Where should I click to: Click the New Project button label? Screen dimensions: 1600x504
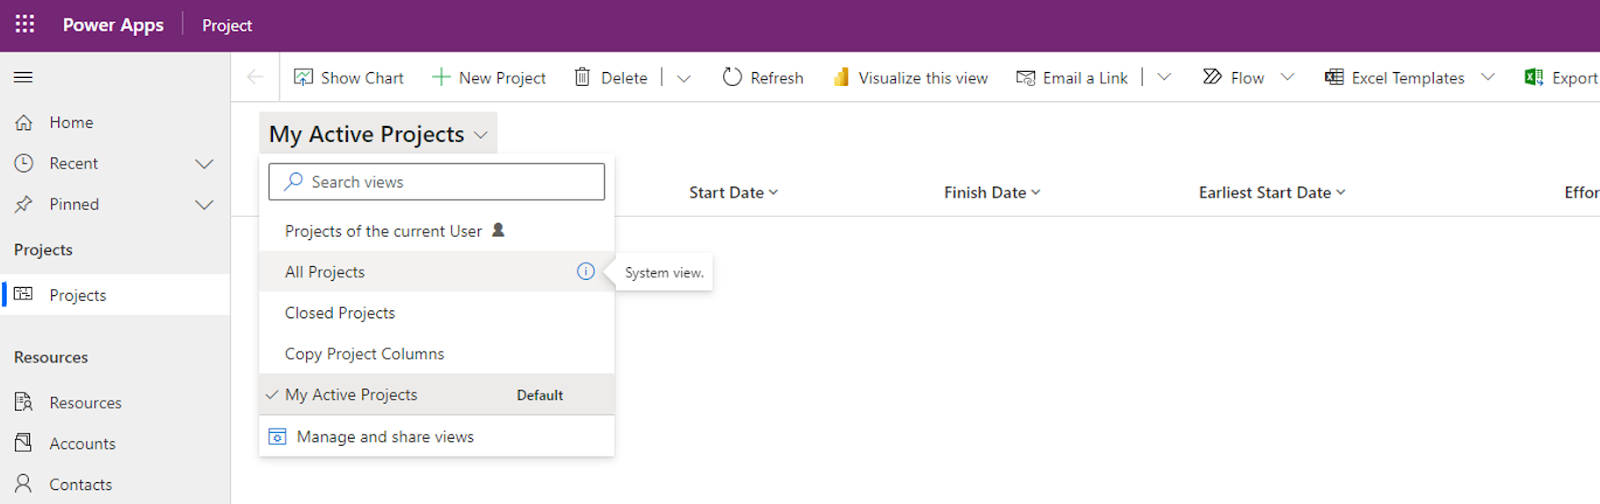click(502, 77)
